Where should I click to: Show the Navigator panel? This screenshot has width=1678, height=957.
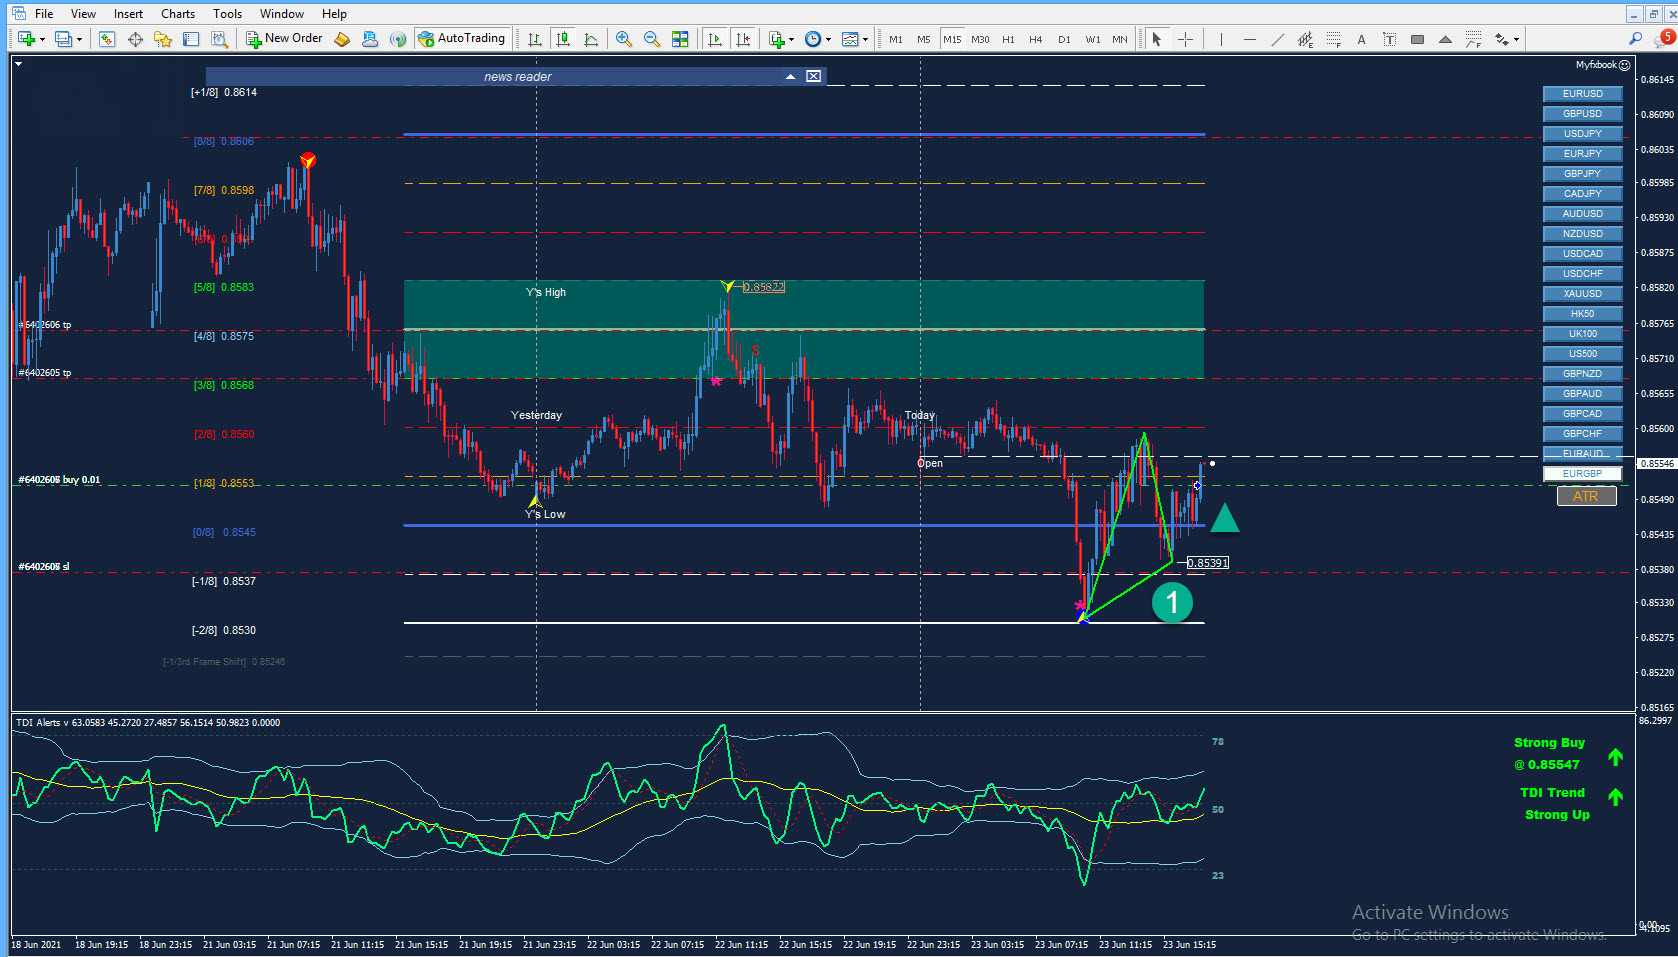pos(162,39)
